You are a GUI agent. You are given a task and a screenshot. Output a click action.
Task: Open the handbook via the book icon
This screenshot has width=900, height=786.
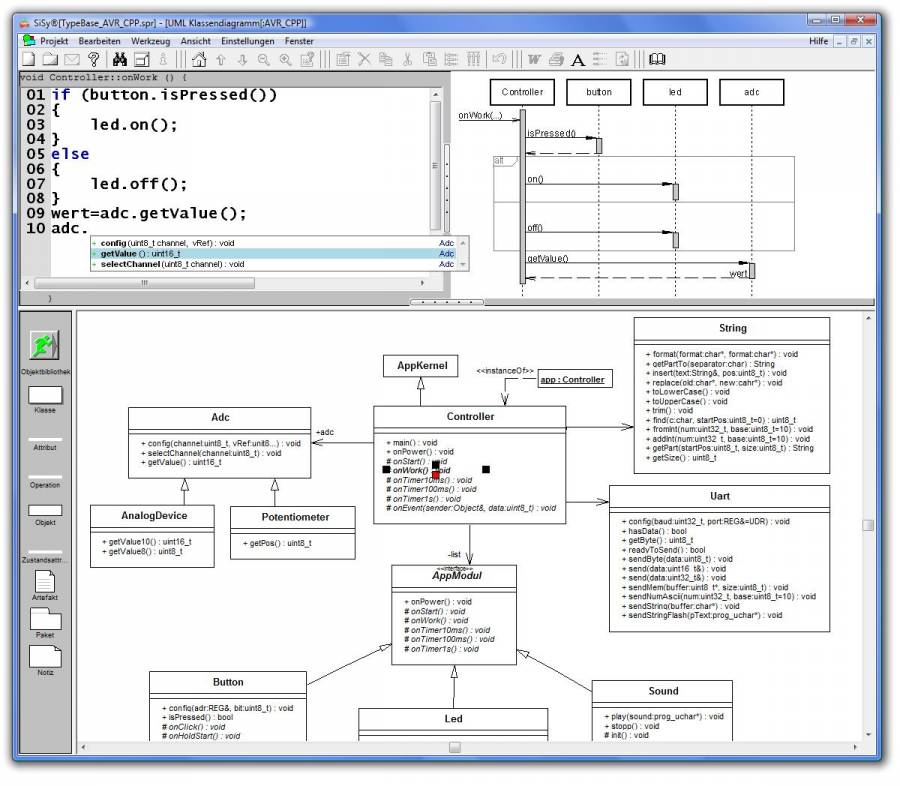tap(656, 58)
